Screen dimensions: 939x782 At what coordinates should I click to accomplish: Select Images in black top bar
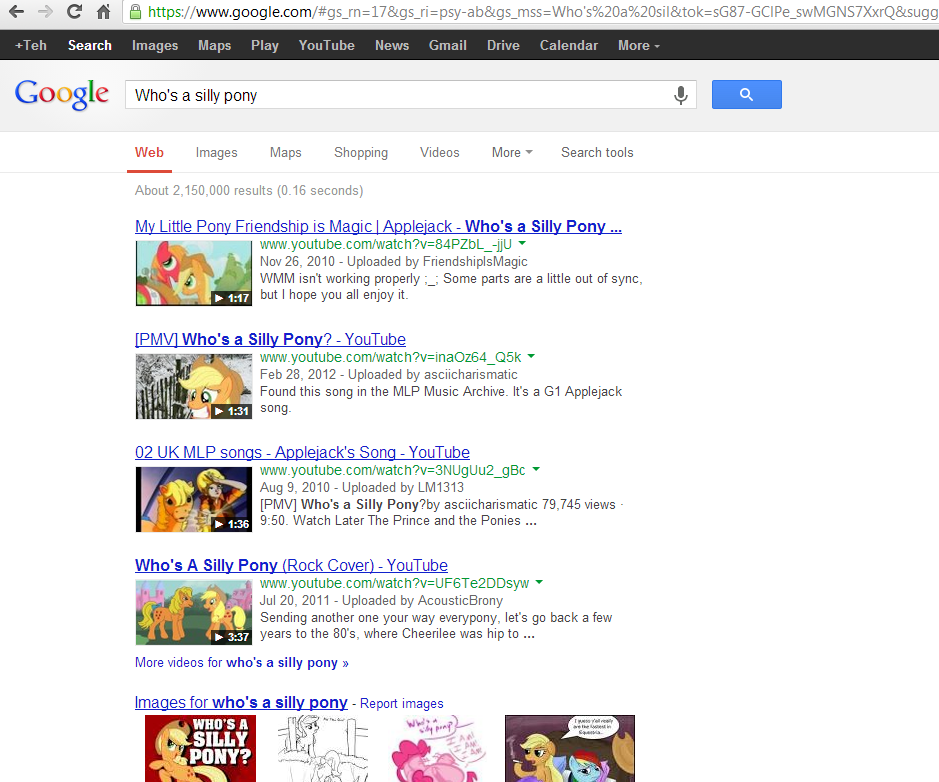coord(155,46)
